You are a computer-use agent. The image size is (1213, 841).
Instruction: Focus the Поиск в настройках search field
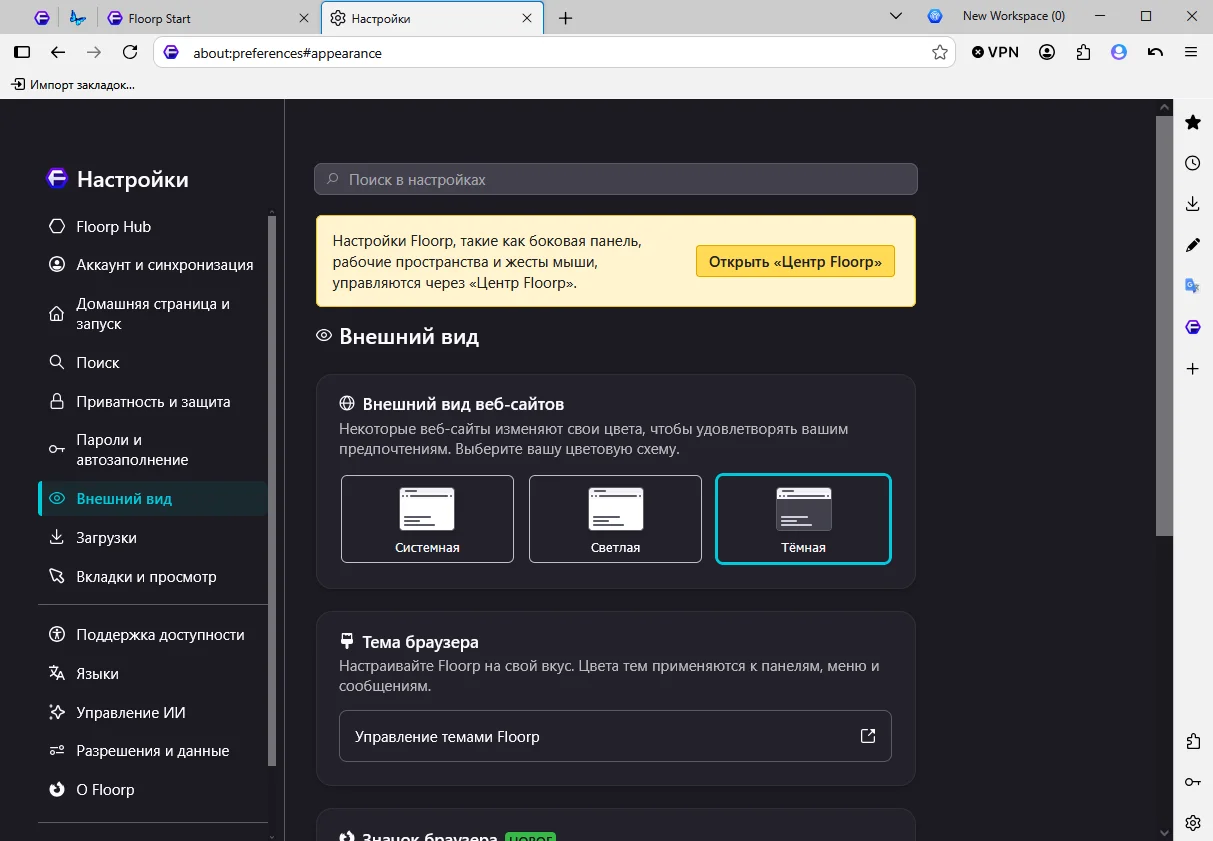[616, 179]
